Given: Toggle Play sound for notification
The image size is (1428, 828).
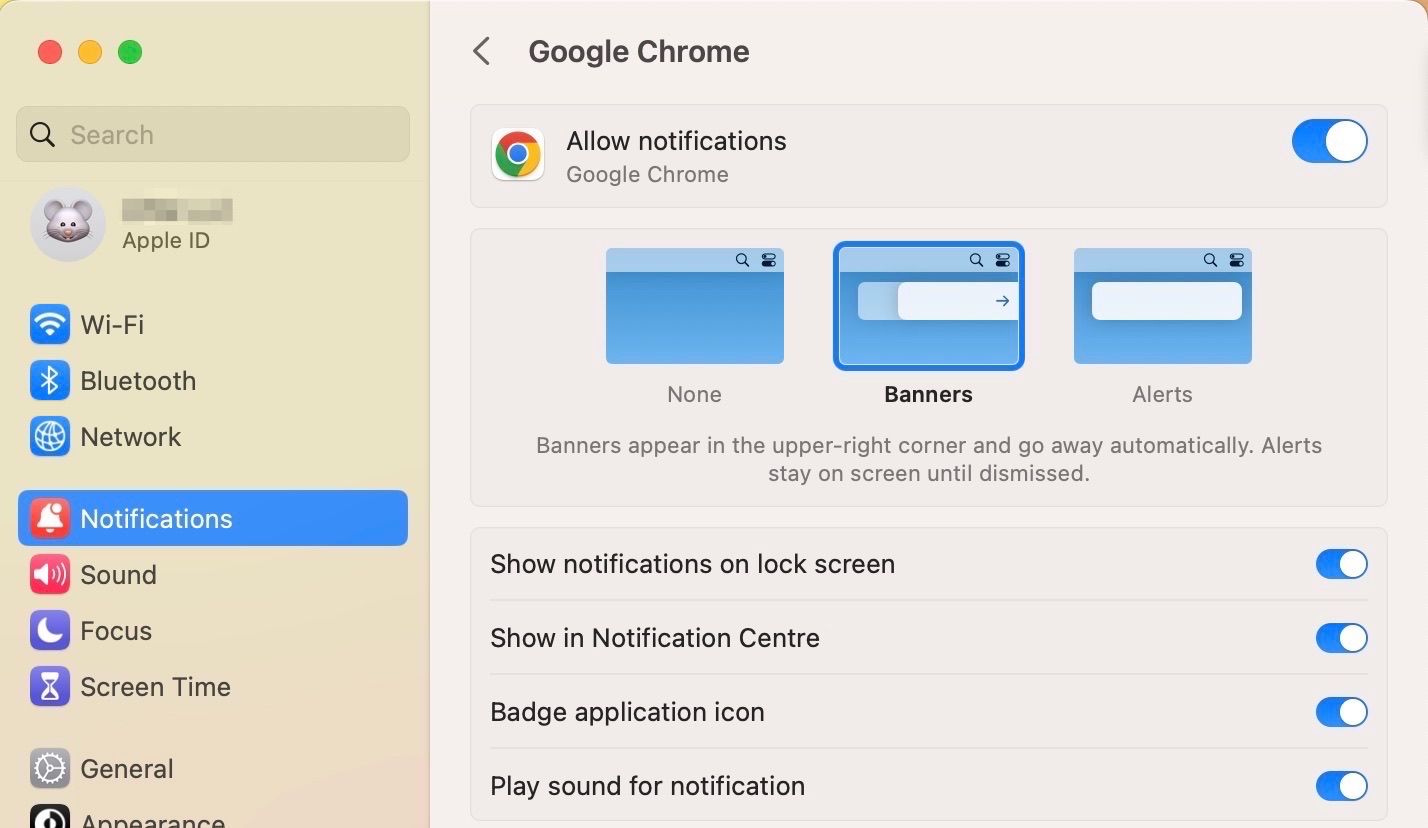Looking at the screenshot, I should click(x=1341, y=786).
